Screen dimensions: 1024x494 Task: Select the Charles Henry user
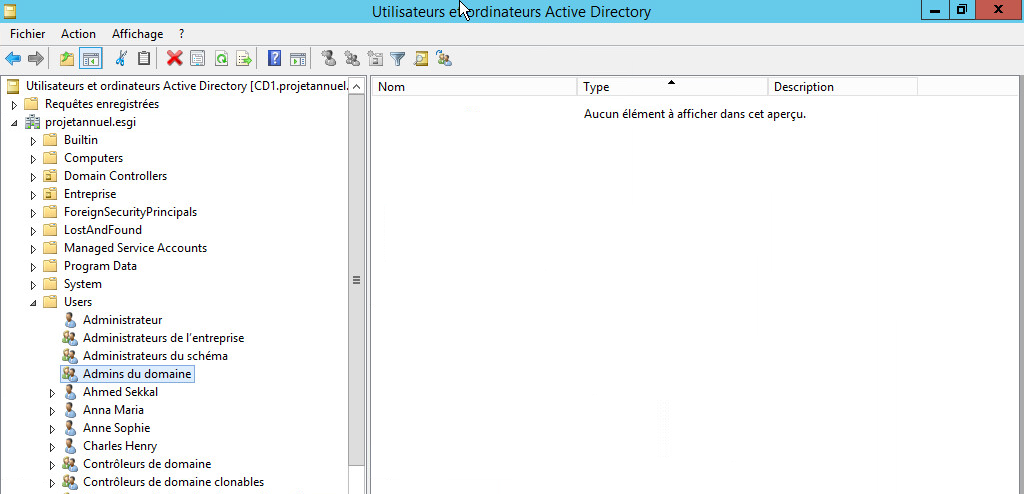click(x=120, y=446)
